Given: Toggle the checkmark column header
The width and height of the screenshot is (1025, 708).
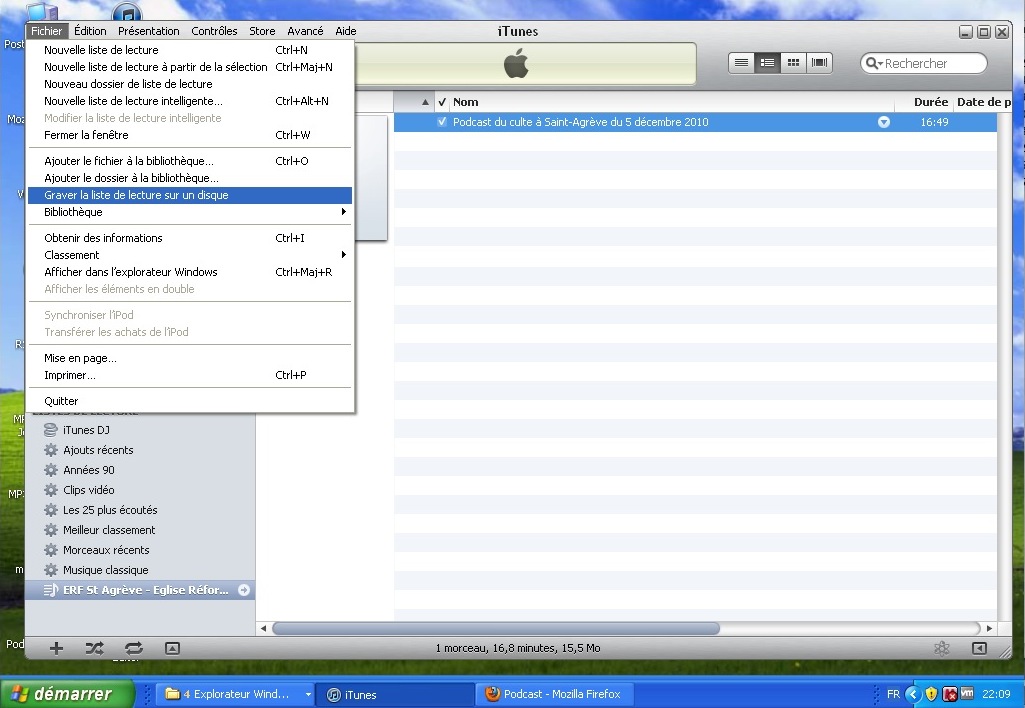Looking at the screenshot, I should point(442,102).
